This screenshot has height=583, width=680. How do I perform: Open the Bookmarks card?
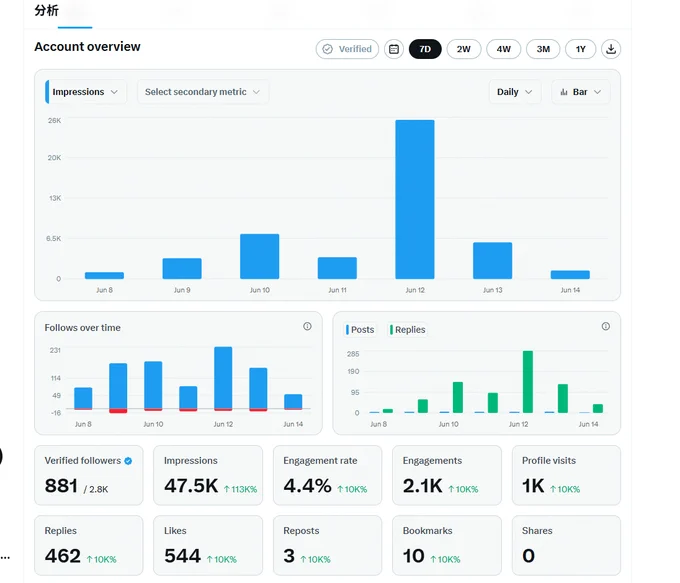[447, 545]
